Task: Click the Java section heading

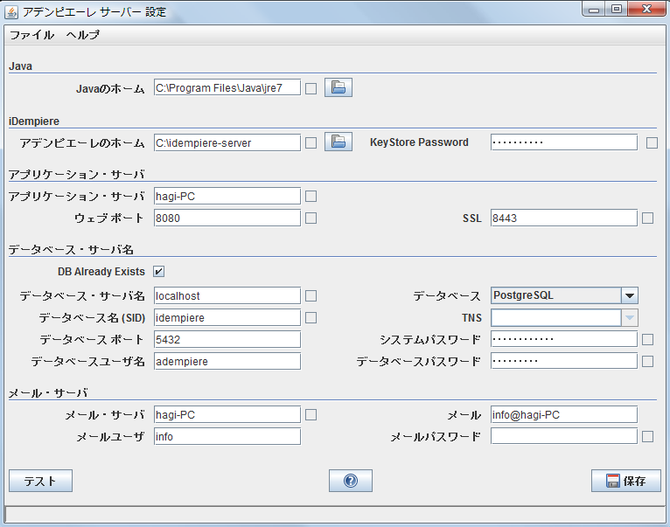Action: point(21,66)
